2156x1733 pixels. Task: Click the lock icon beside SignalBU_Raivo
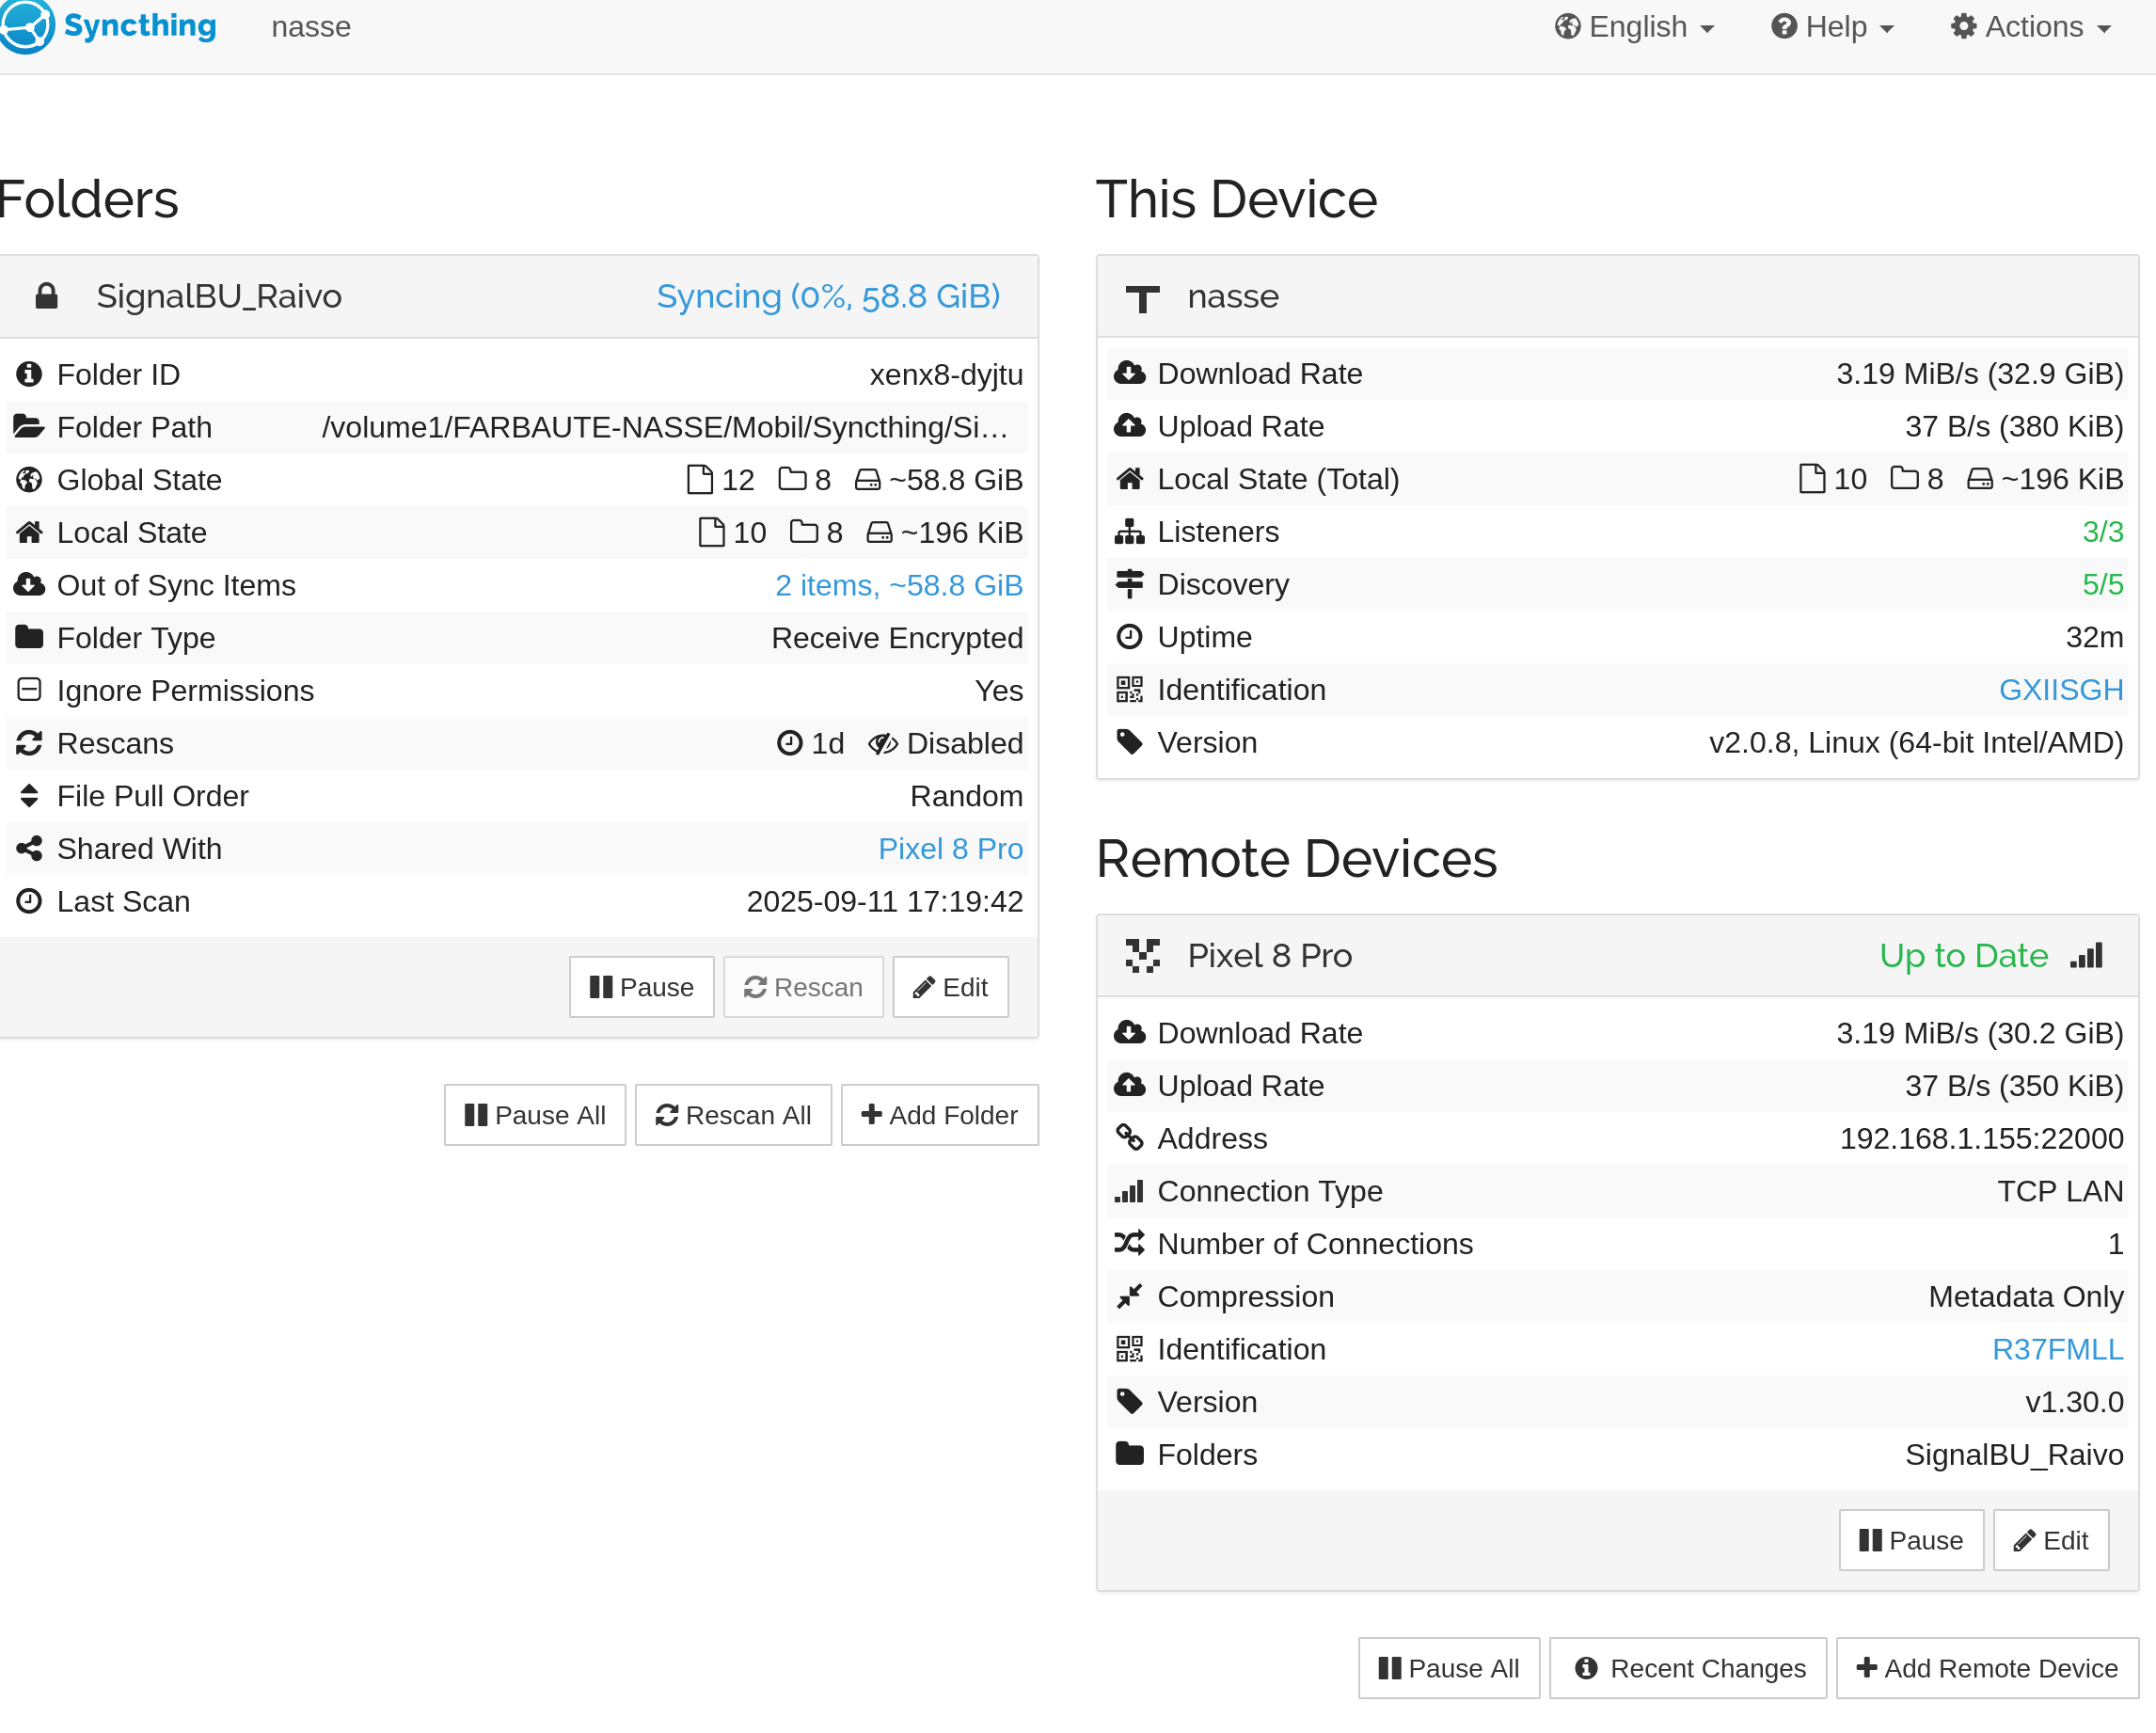(x=46, y=297)
